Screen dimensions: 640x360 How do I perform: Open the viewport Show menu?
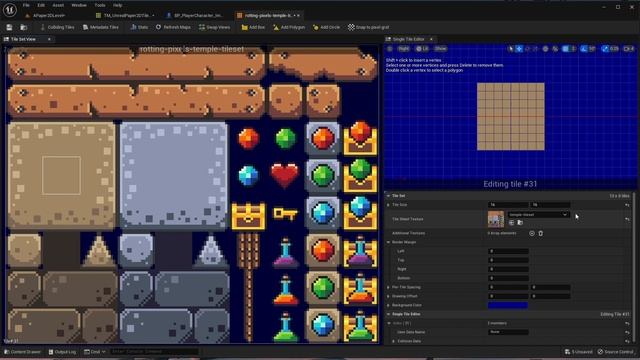point(440,49)
